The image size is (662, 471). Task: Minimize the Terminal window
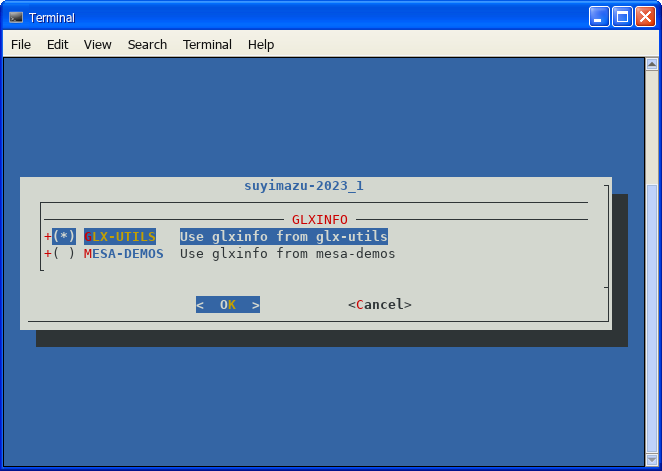coord(598,17)
